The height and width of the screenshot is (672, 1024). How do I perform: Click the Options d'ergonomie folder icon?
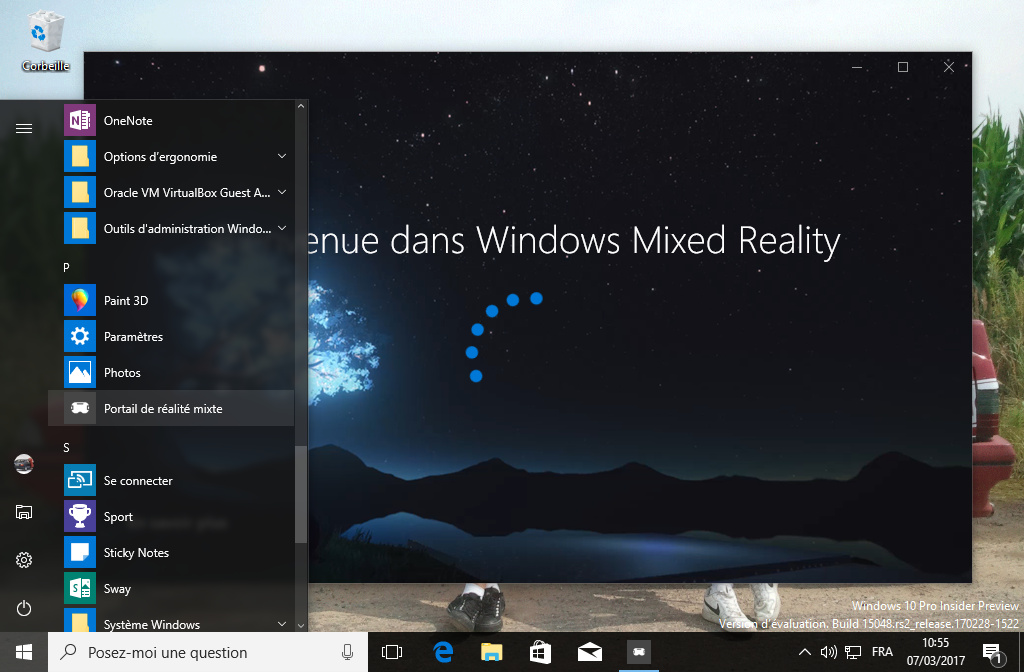coord(80,156)
